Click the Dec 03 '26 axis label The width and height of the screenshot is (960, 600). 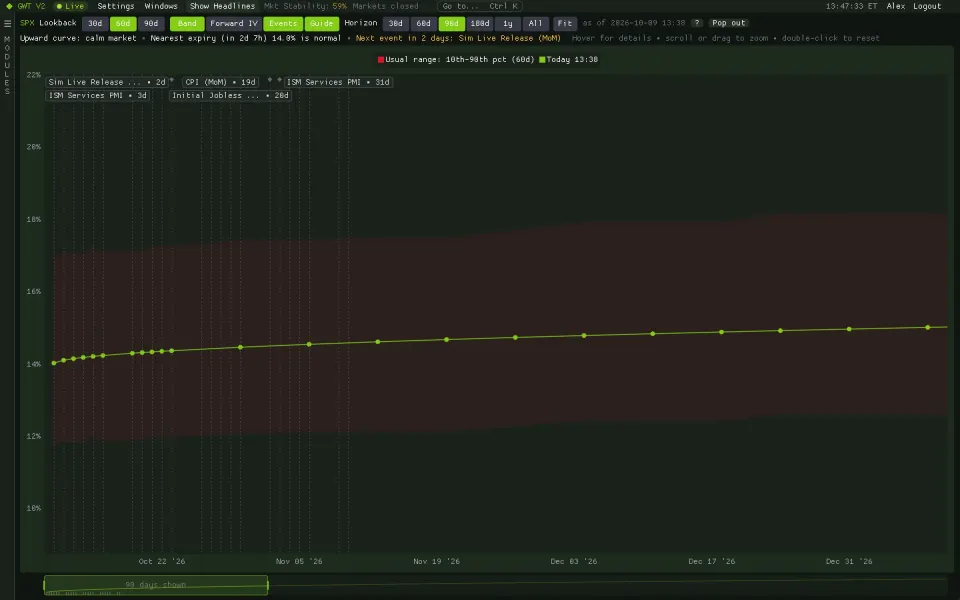coord(574,561)
